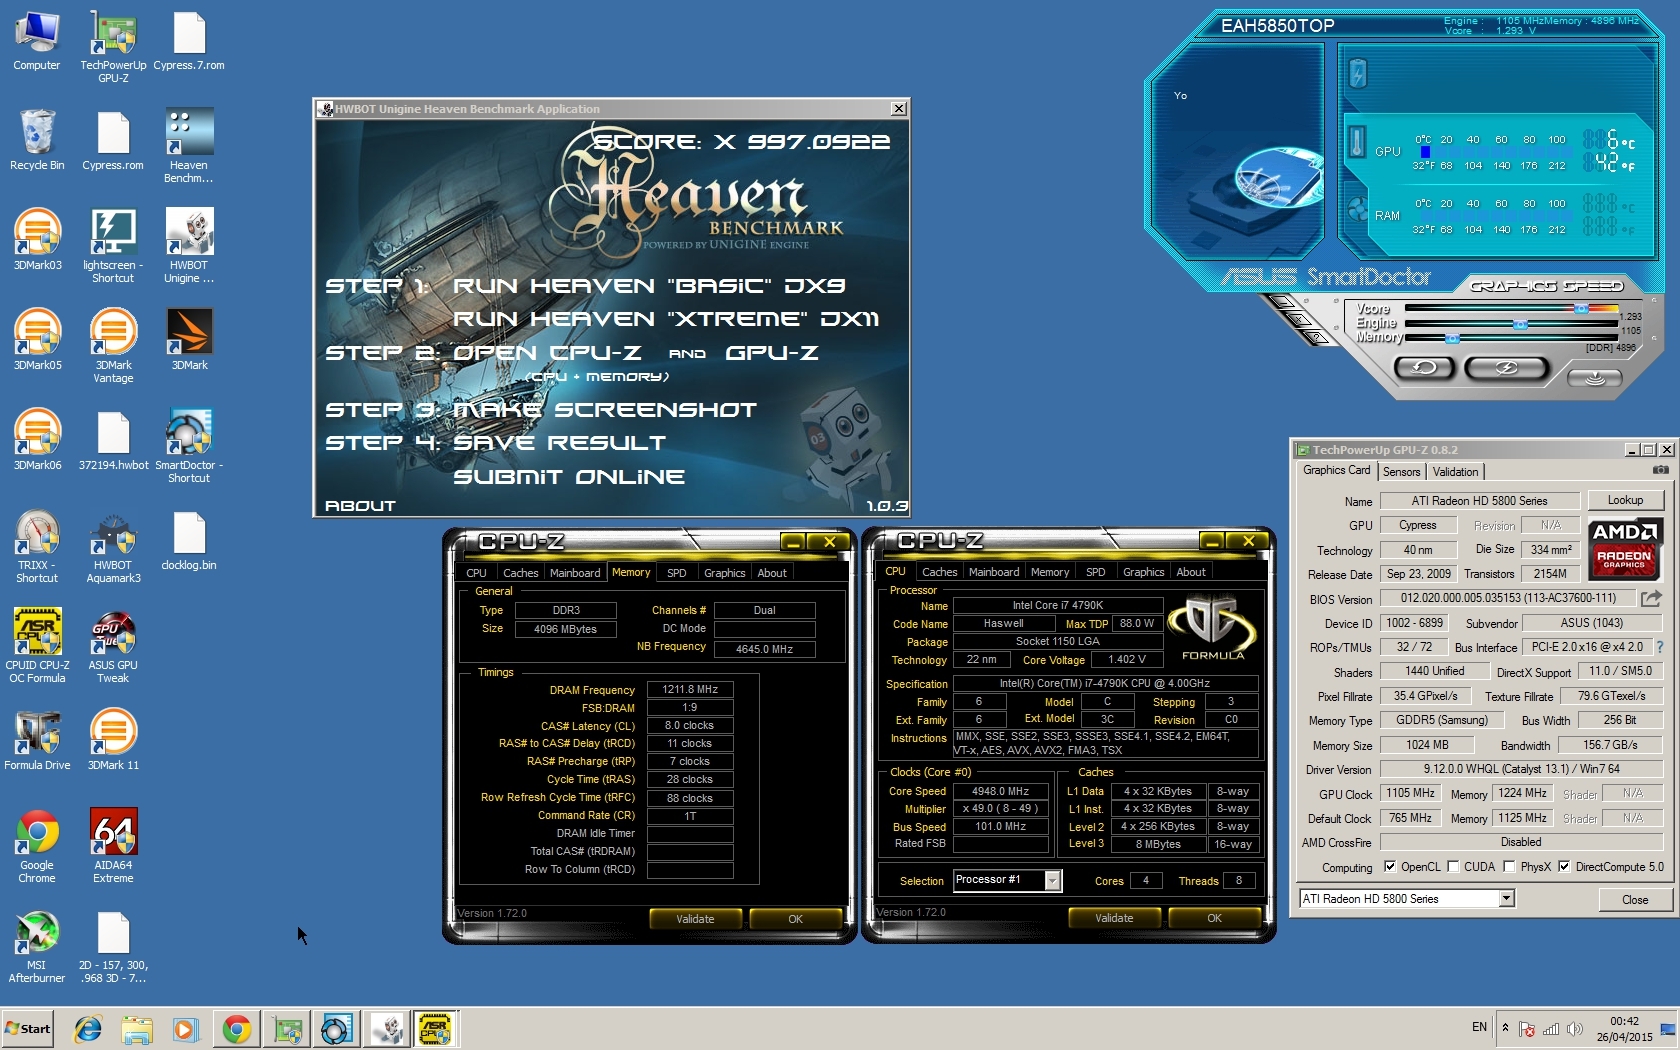Viewport: 1680px width, 1050px height.
Task: Click OK in the Processor CPU-Z window
Action: 1214,918
